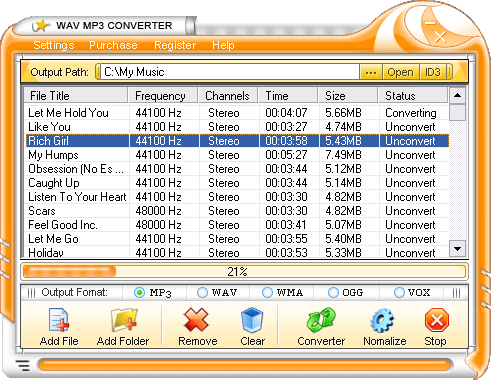The image size is (491, 380).
Task: Select the highlighted 'Rich Girl' row
Action: click(237, 141)
